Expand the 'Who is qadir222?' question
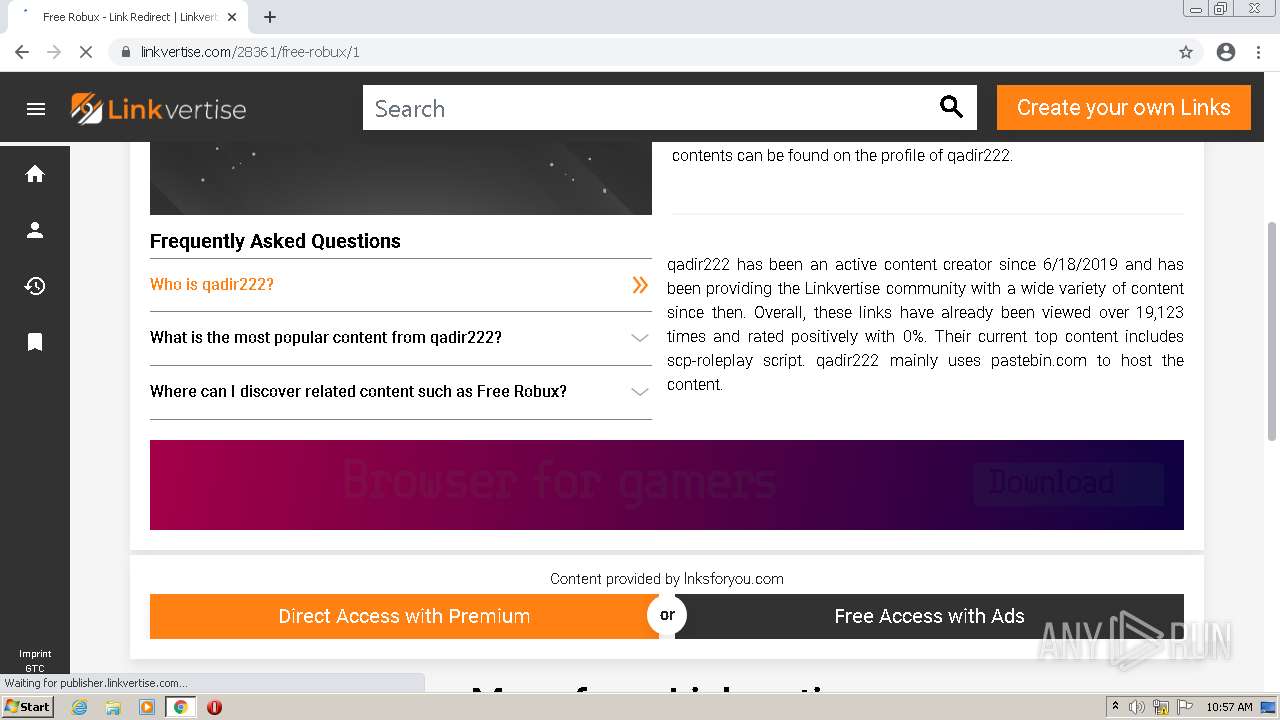This screenshot has width=1280, height=720. 400,285
